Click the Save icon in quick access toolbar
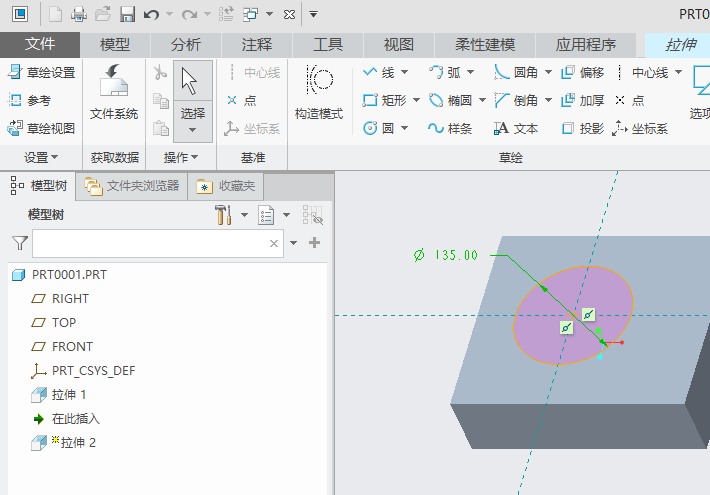Screen dimensions: 710x495 (127, 14)
